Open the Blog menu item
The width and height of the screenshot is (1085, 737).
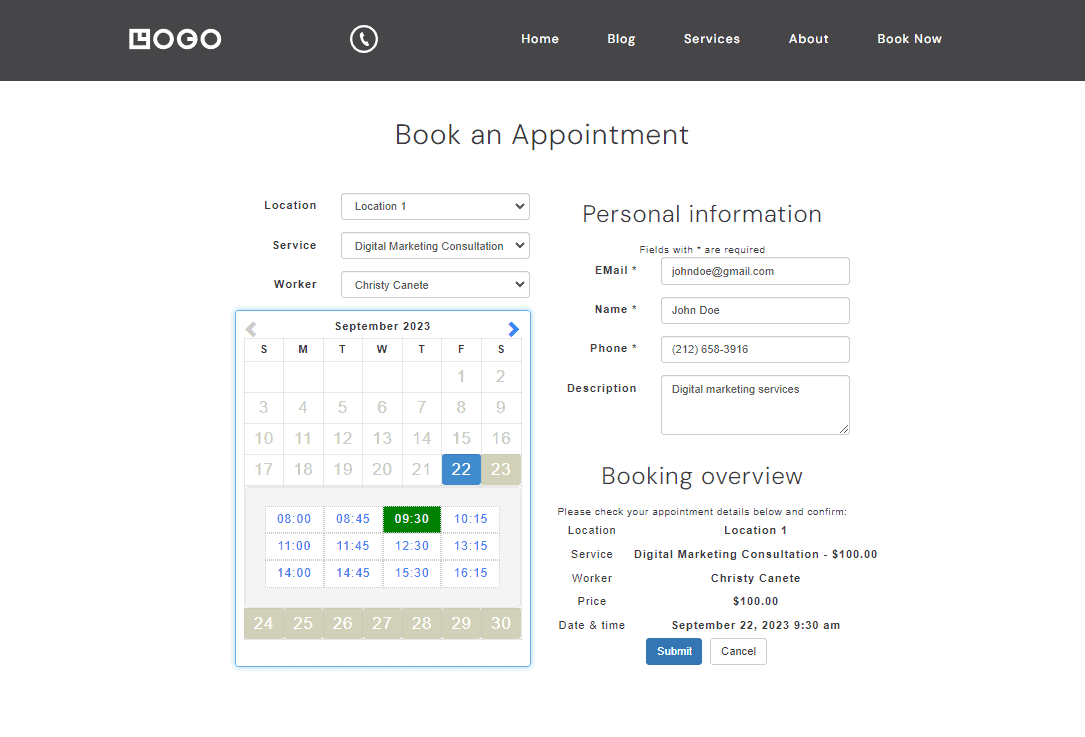click(x=621, y=39)
